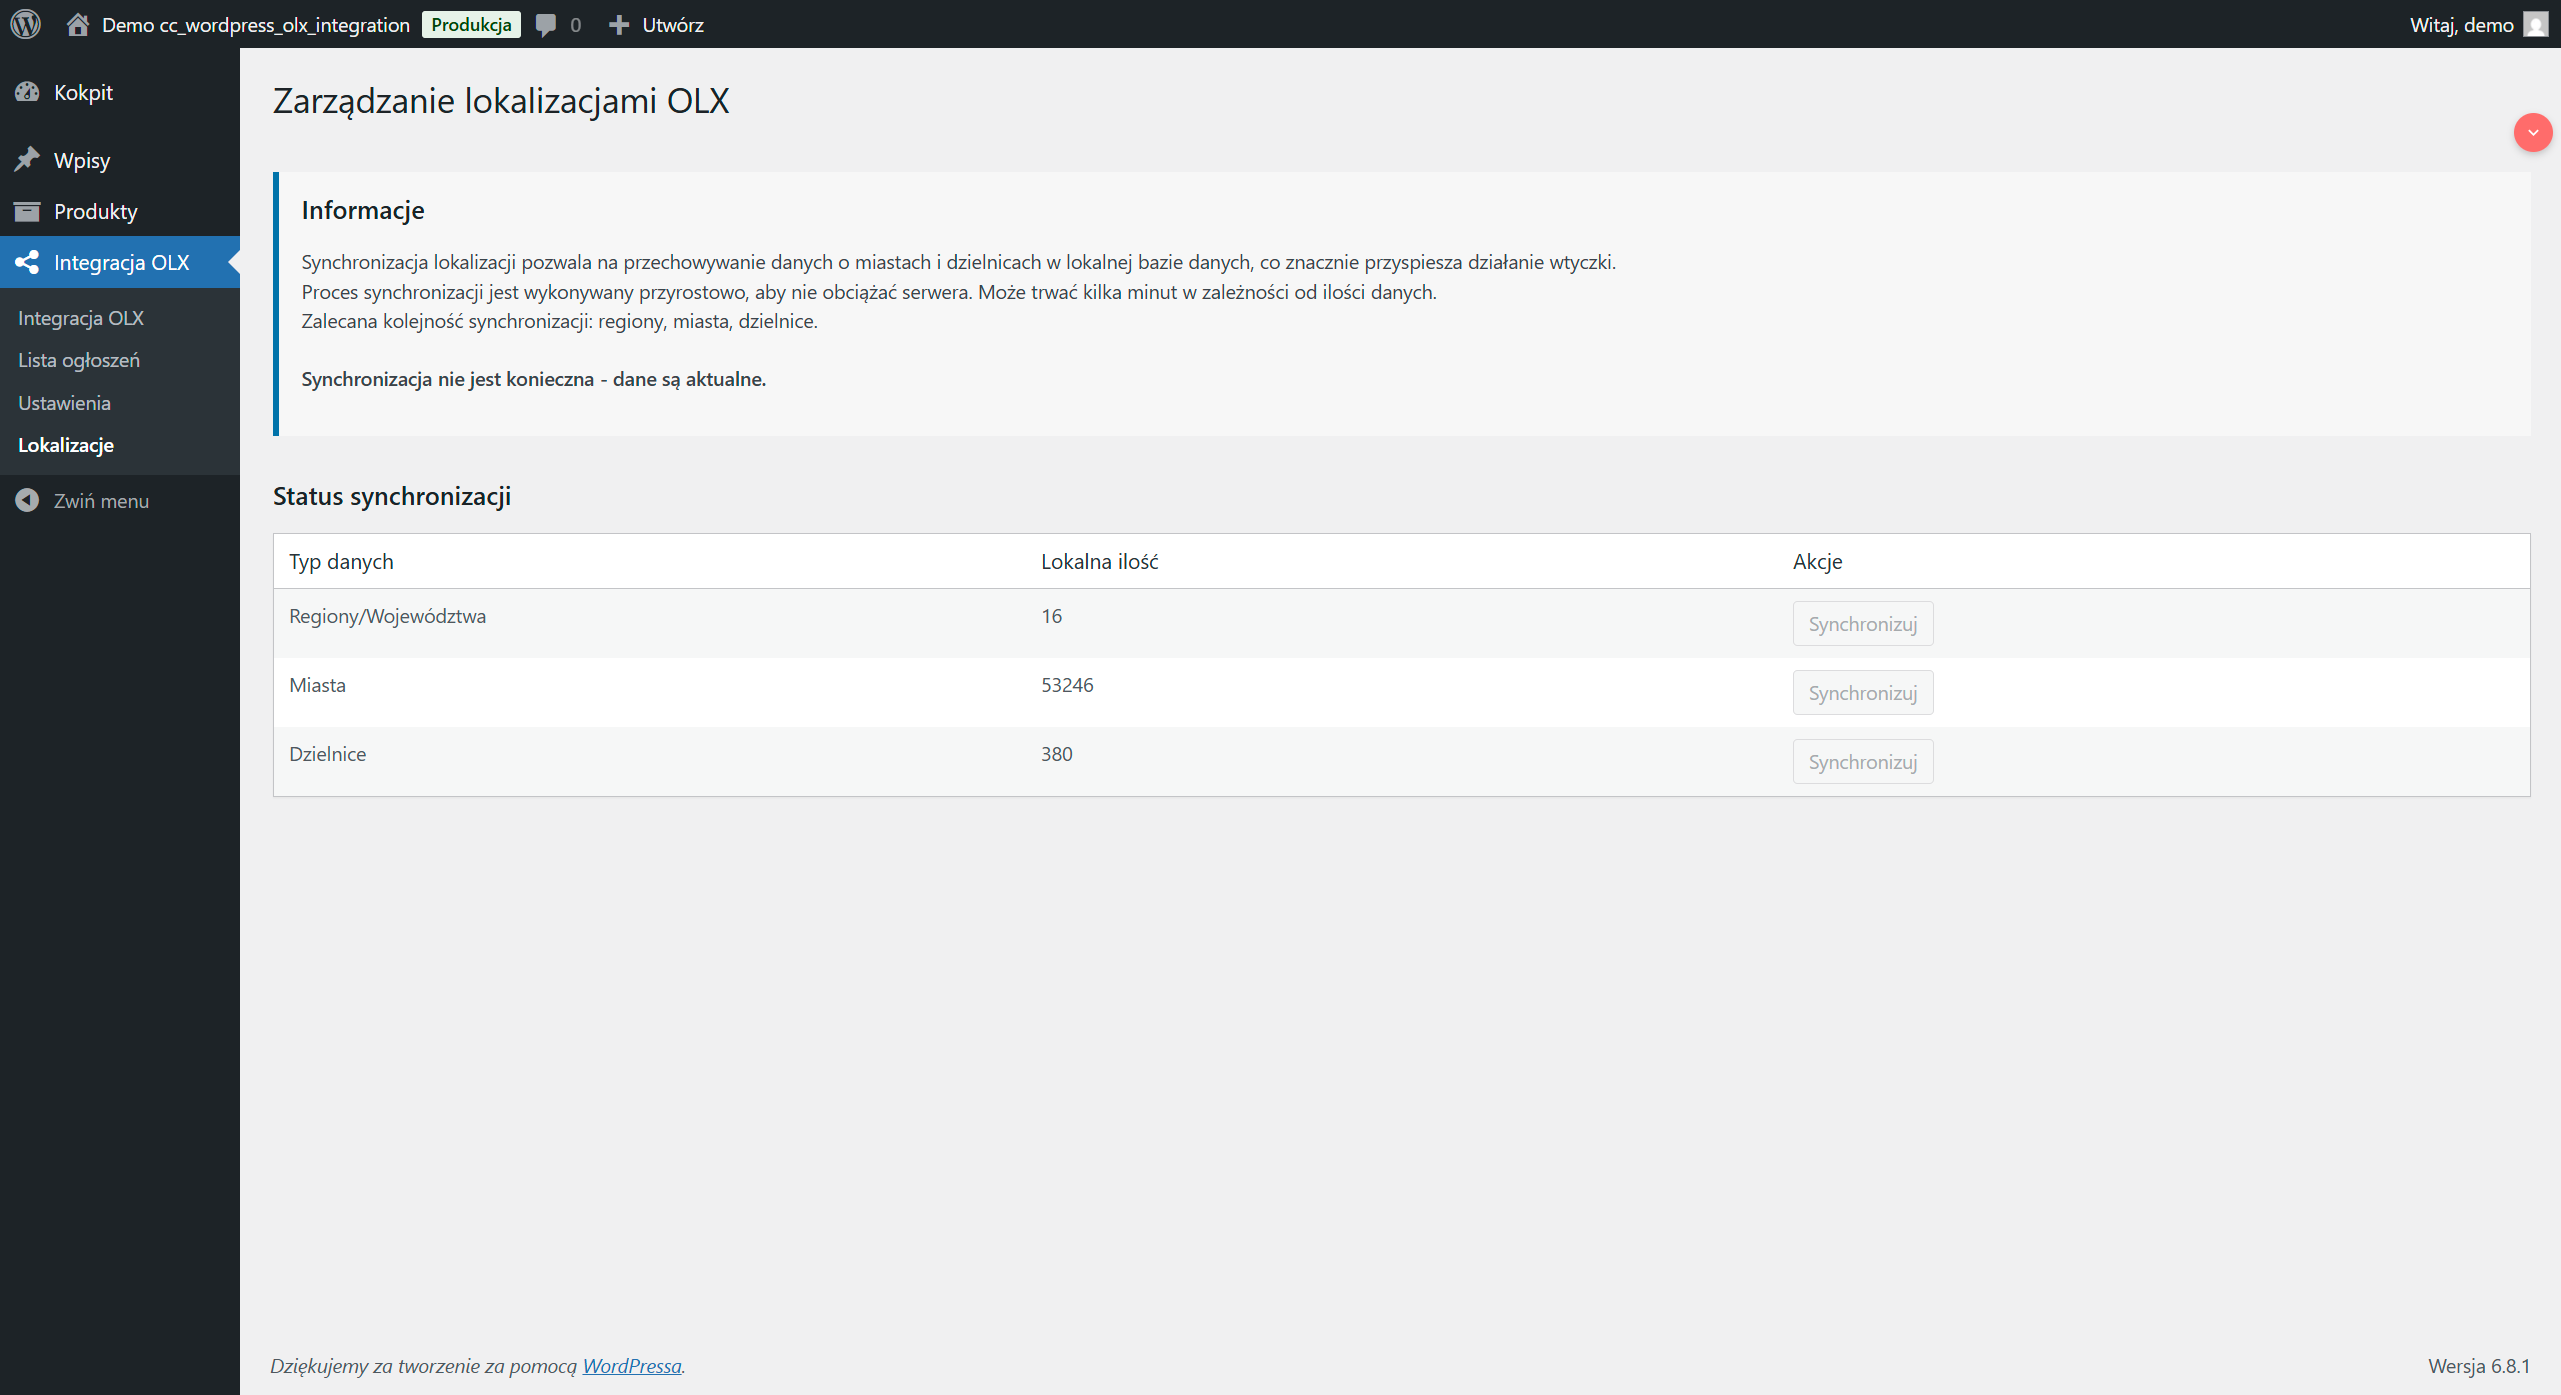Click the green Produkcja environment badge
Image resolution: width=2561 pixels, height=1395 pixels.
[471, 25]
